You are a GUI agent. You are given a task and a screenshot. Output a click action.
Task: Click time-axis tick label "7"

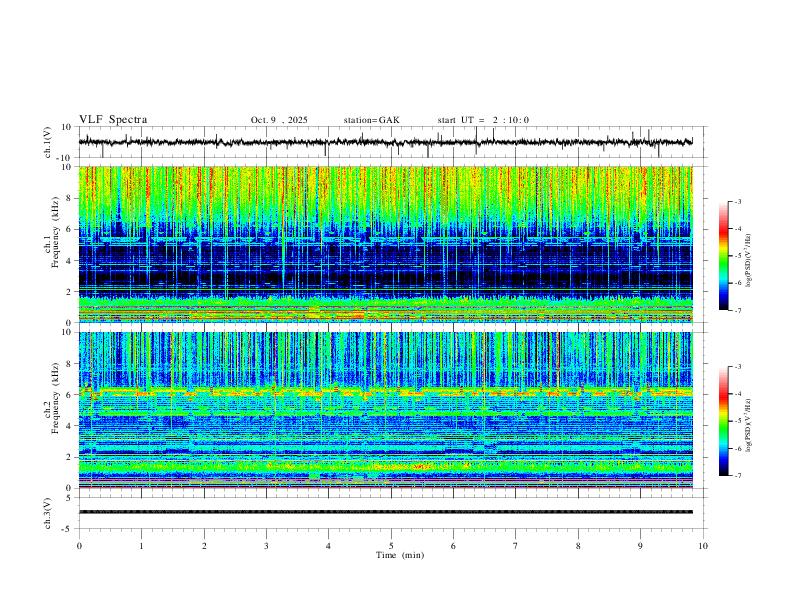[x=516, y=546]
